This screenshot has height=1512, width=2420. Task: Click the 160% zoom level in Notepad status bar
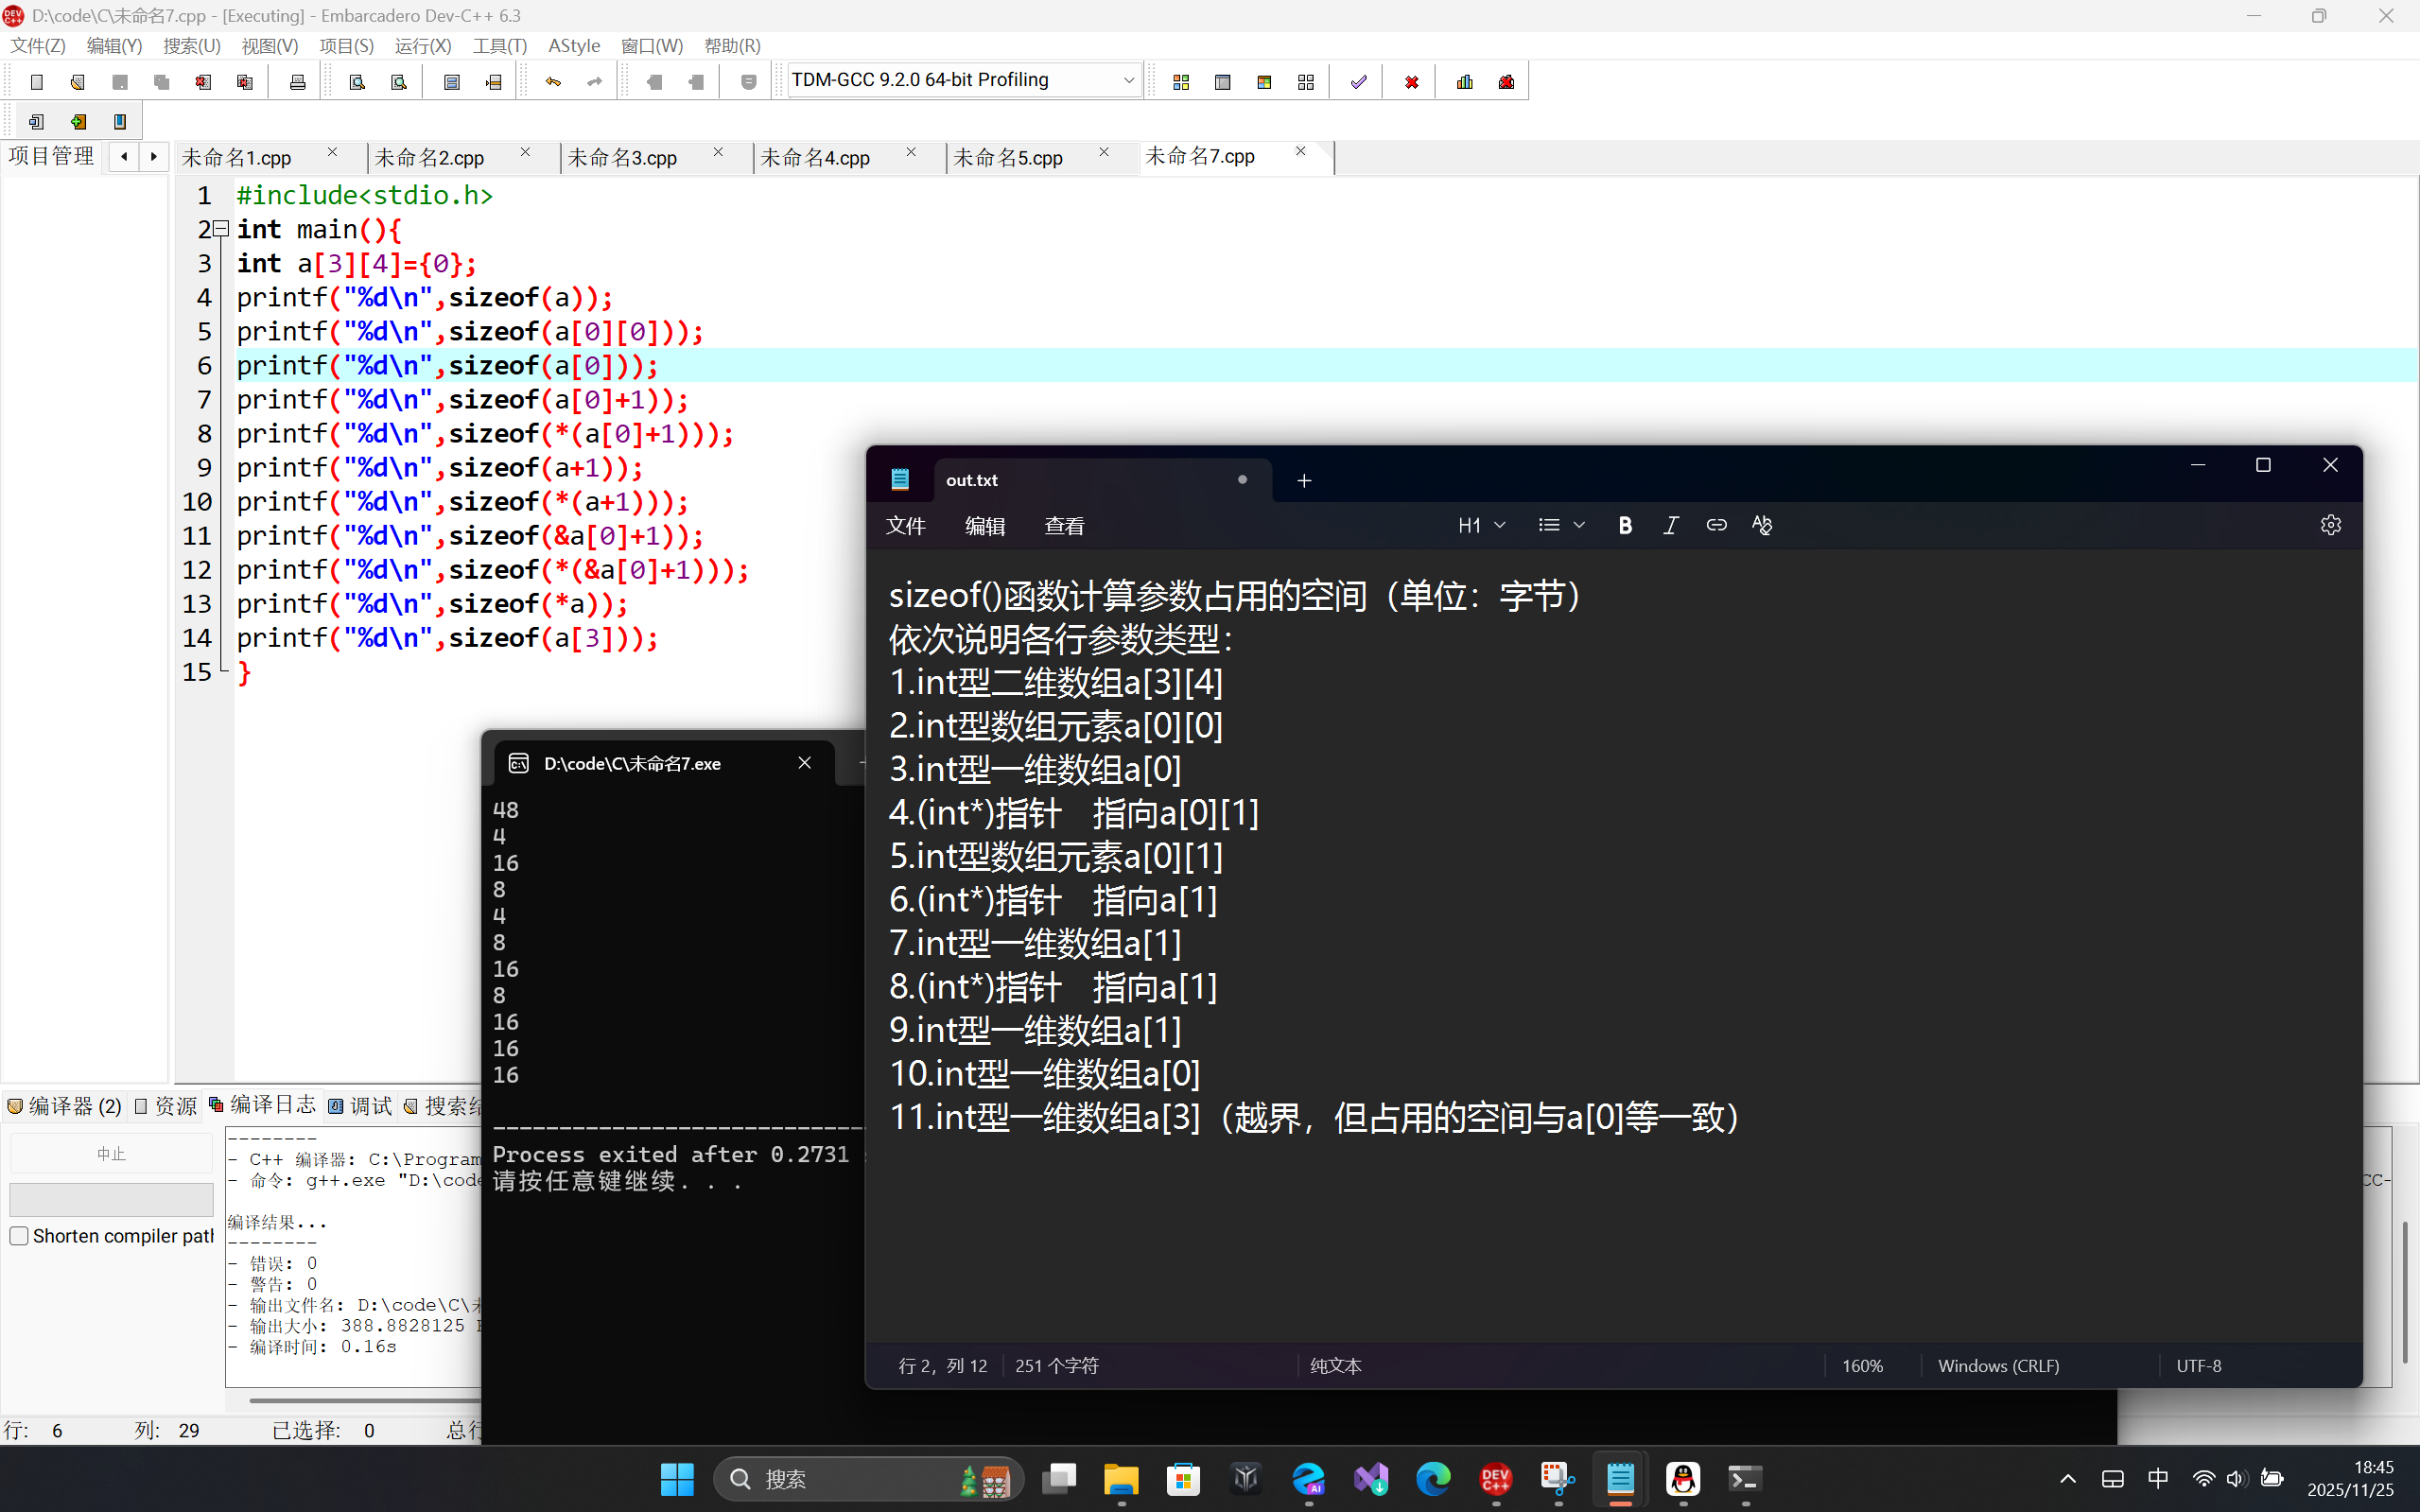click(1862, 1365)
